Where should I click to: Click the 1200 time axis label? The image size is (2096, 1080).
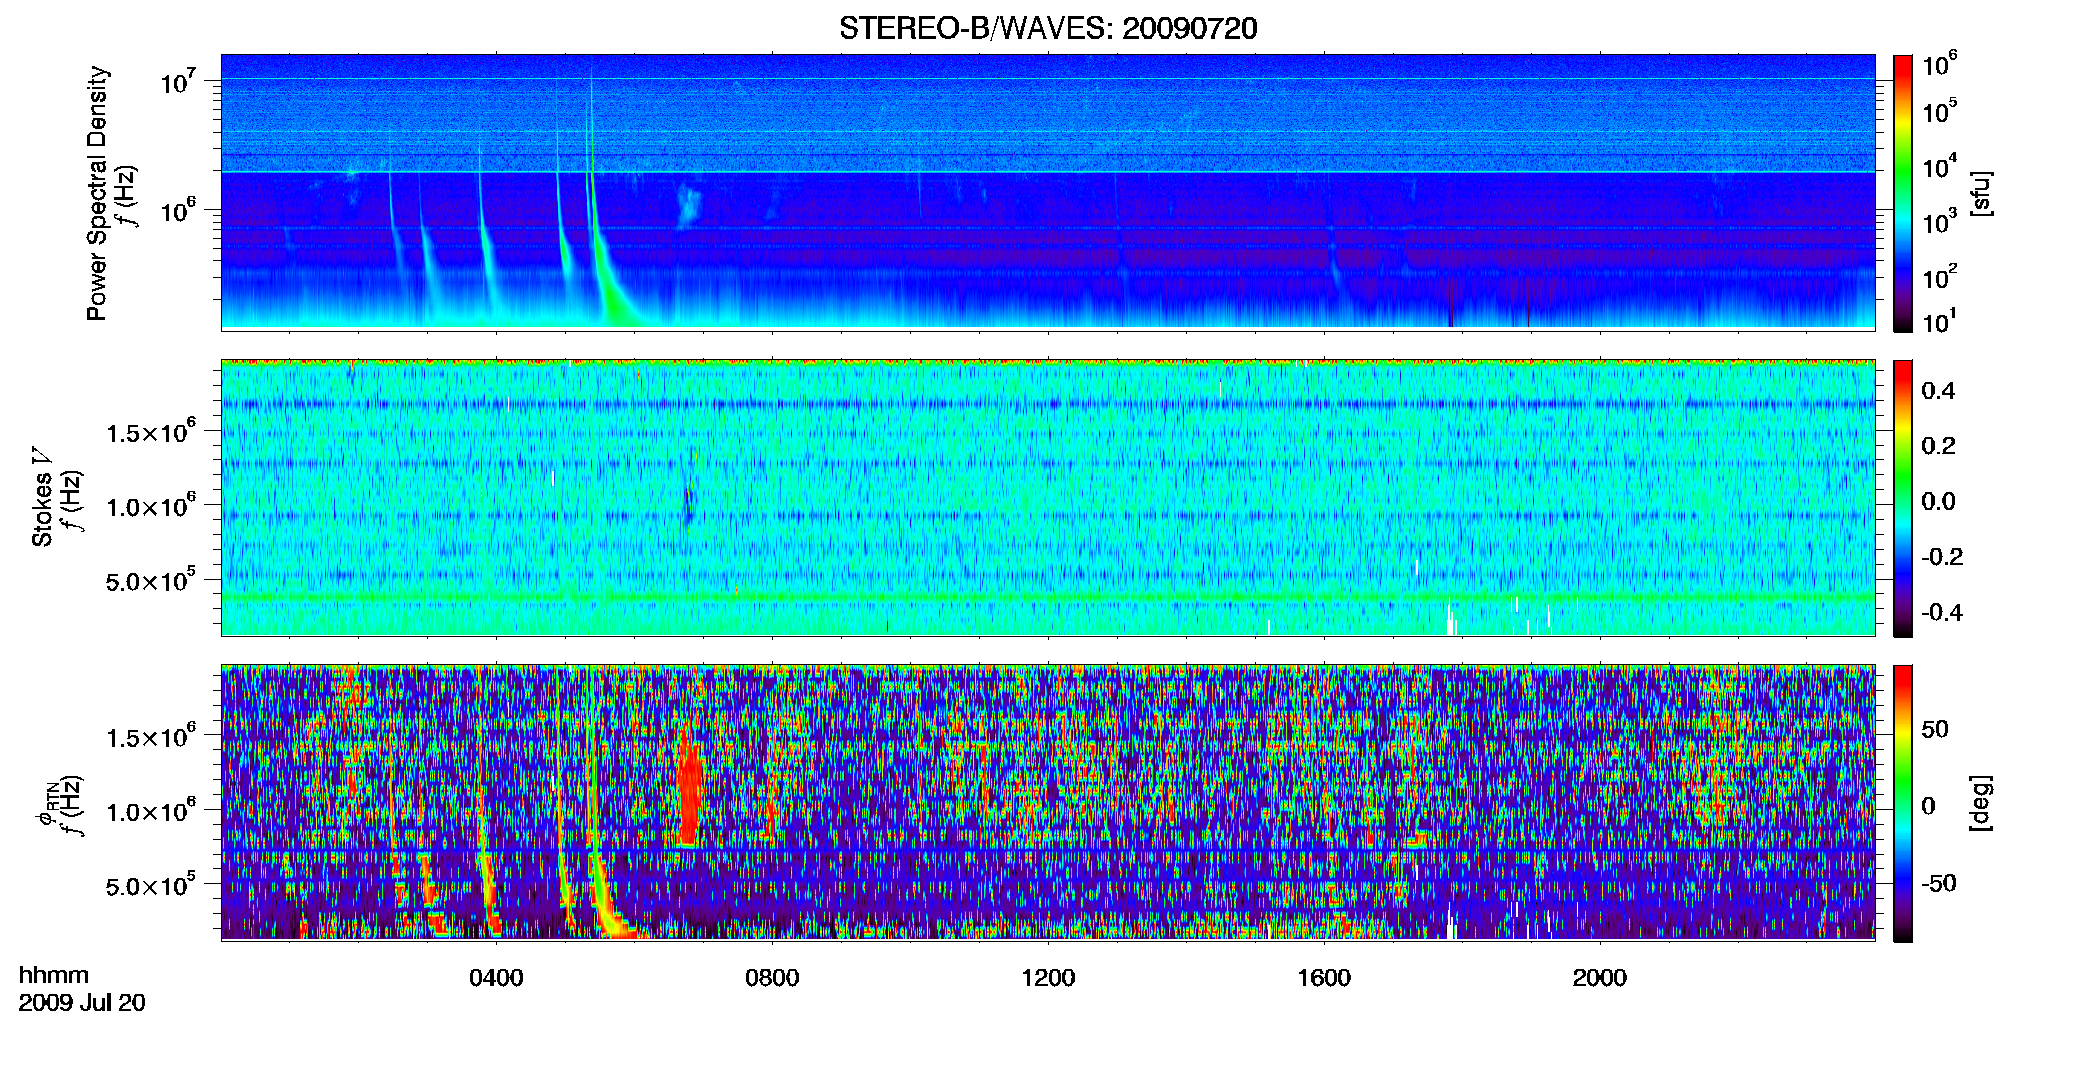point(1048,978)
